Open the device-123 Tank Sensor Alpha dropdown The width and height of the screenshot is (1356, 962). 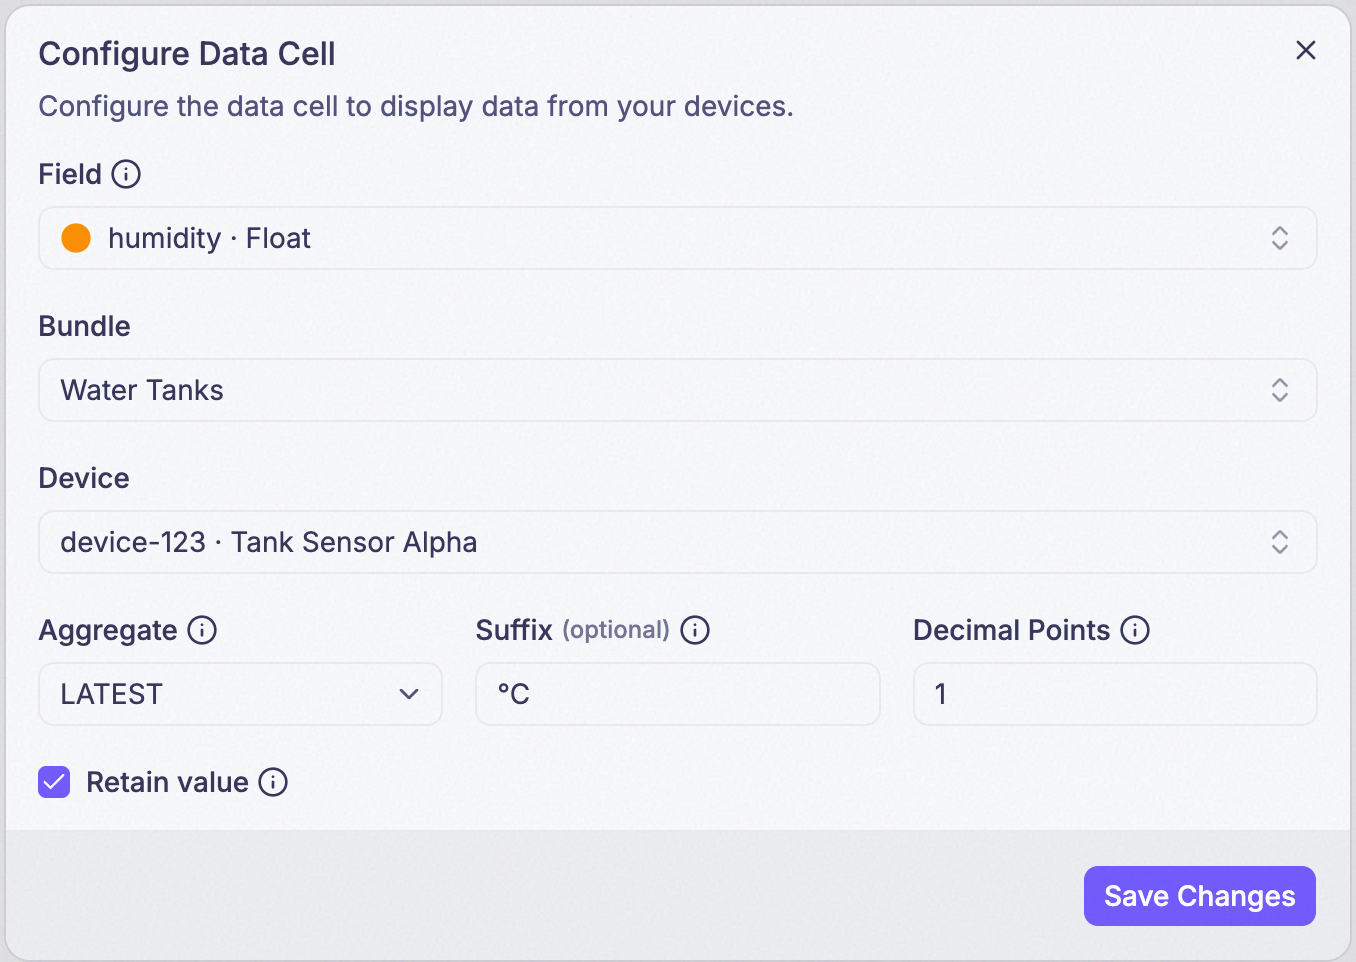tap(678, 542)
